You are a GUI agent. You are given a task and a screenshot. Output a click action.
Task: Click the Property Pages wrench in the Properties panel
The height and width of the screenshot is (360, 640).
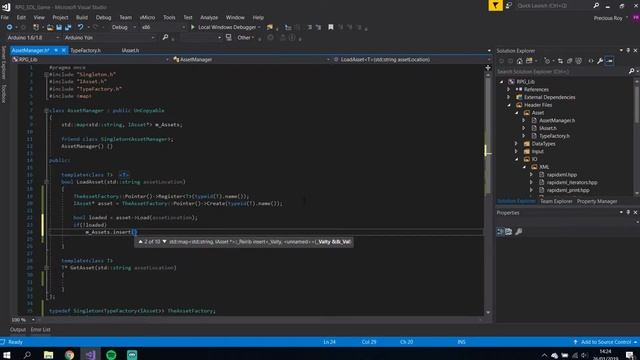click(519, 232)
